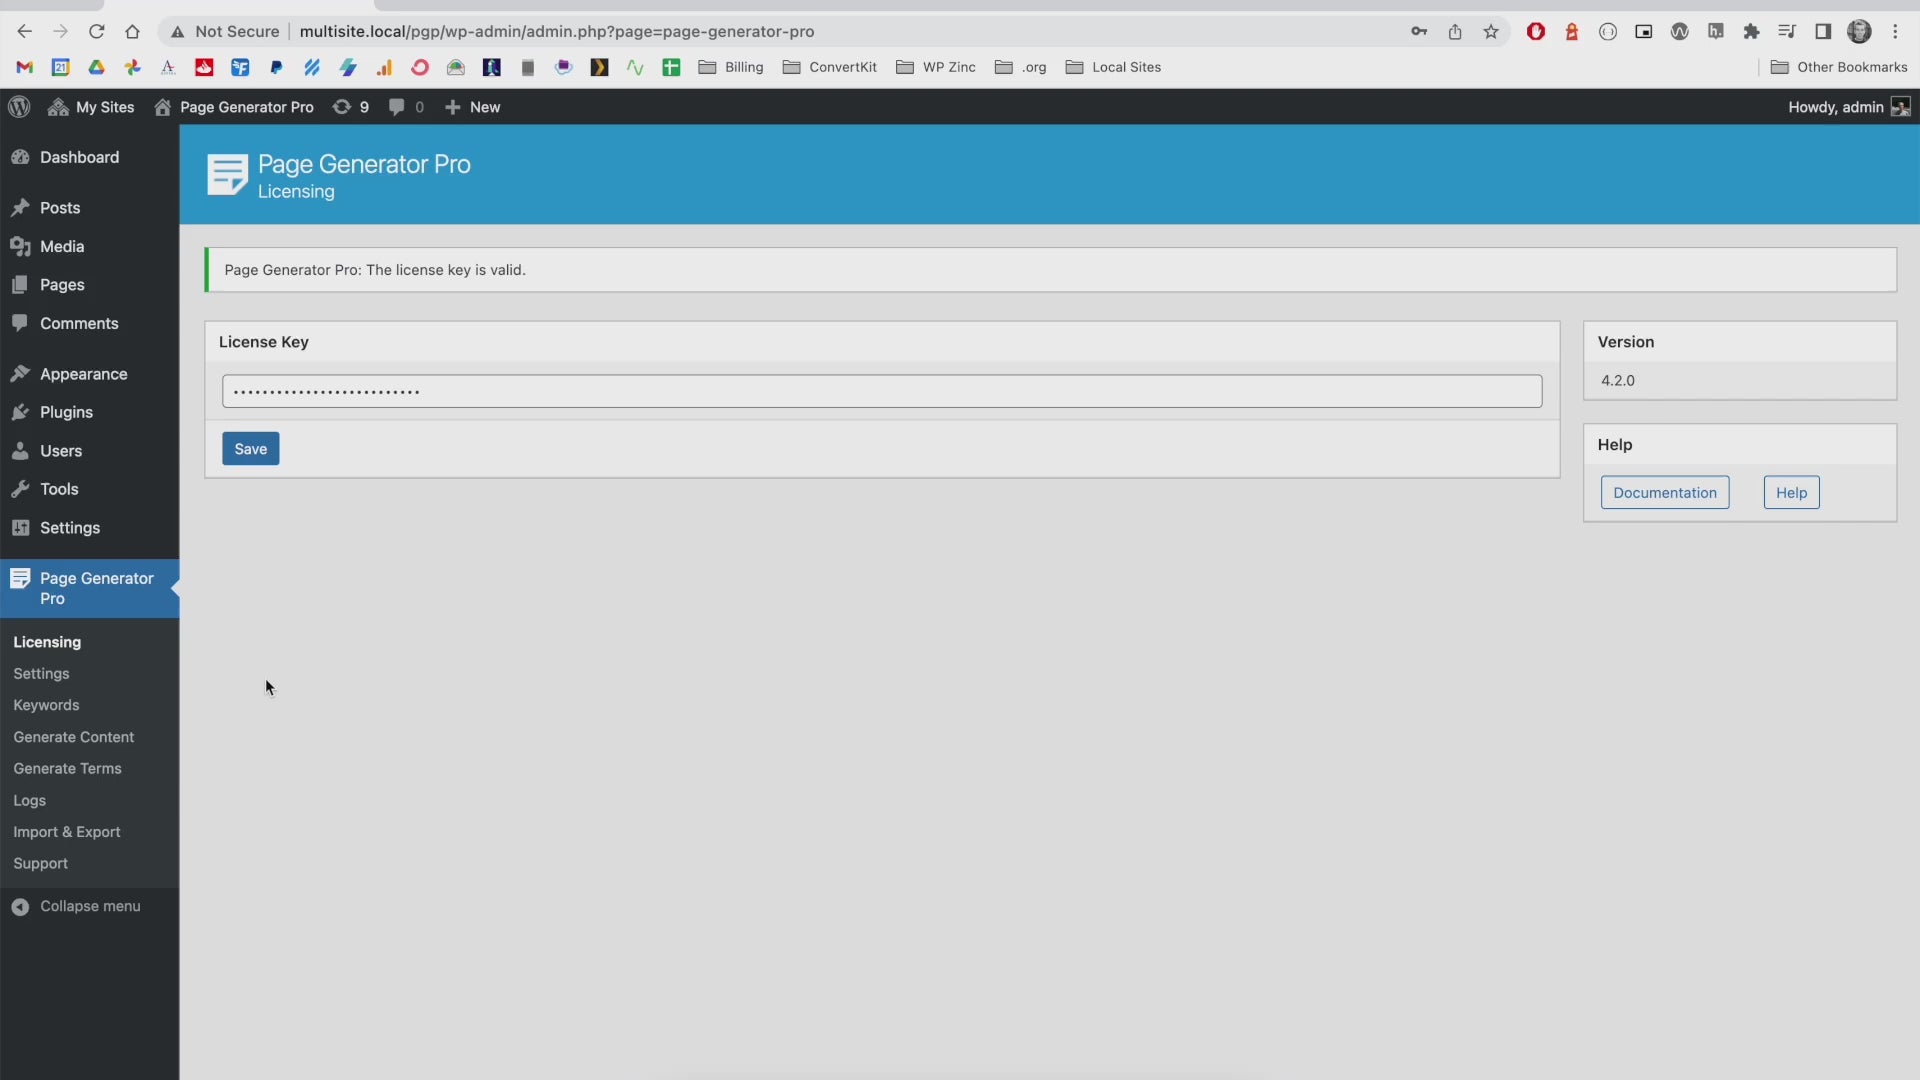Click the Posts menu icon
The width and height of the screenshot is (1920, 1080).
(21, 208)
